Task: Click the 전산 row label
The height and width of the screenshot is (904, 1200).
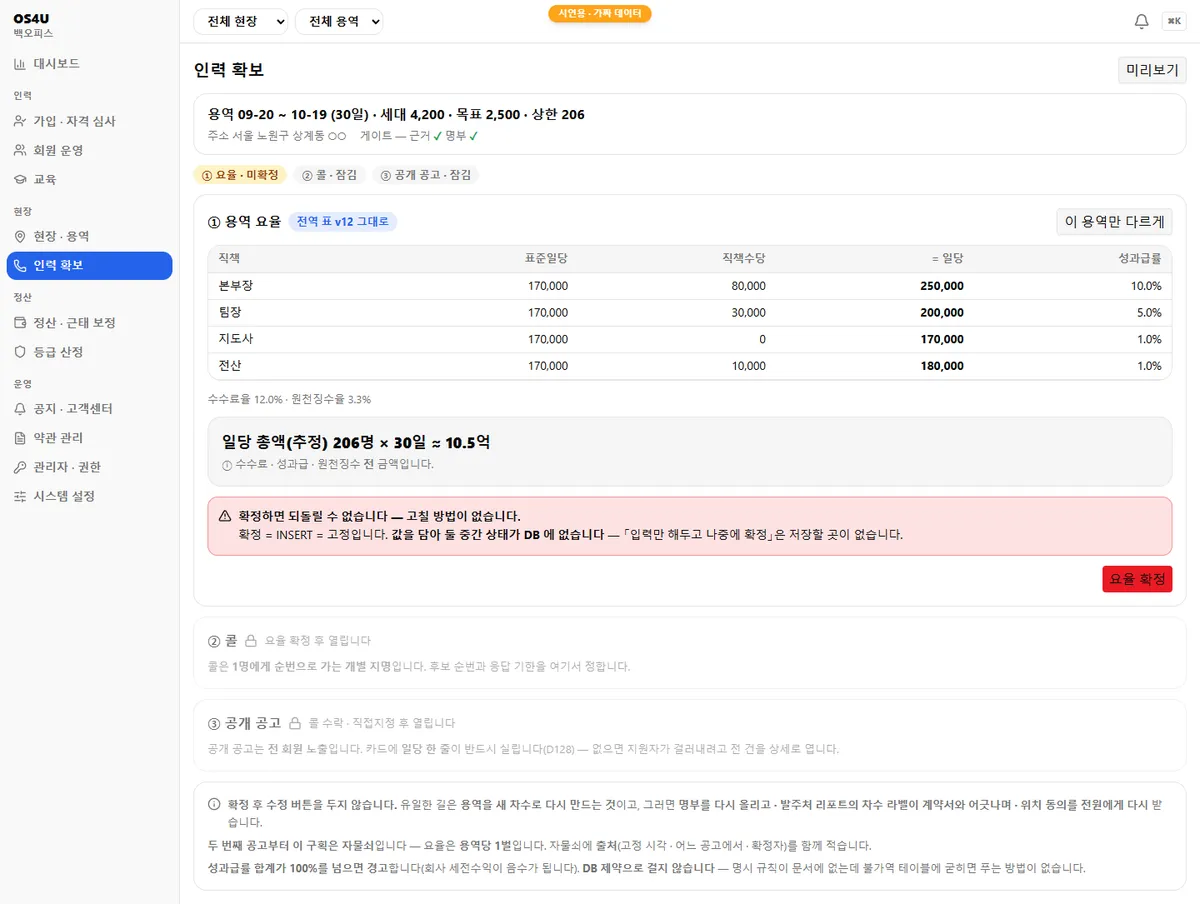Action: [231, 366]
